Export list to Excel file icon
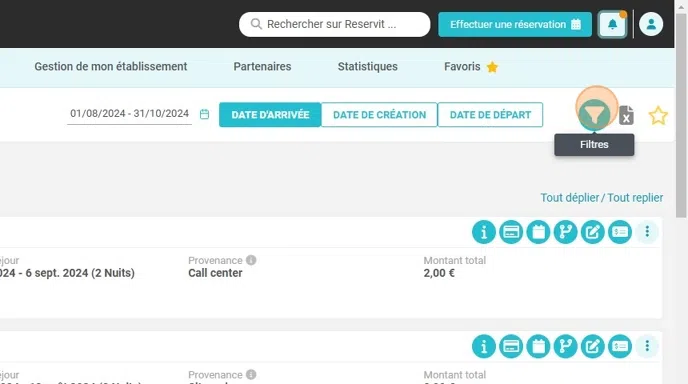The width and height of the screenshot is (688, 384). click(x=627, y=115)
